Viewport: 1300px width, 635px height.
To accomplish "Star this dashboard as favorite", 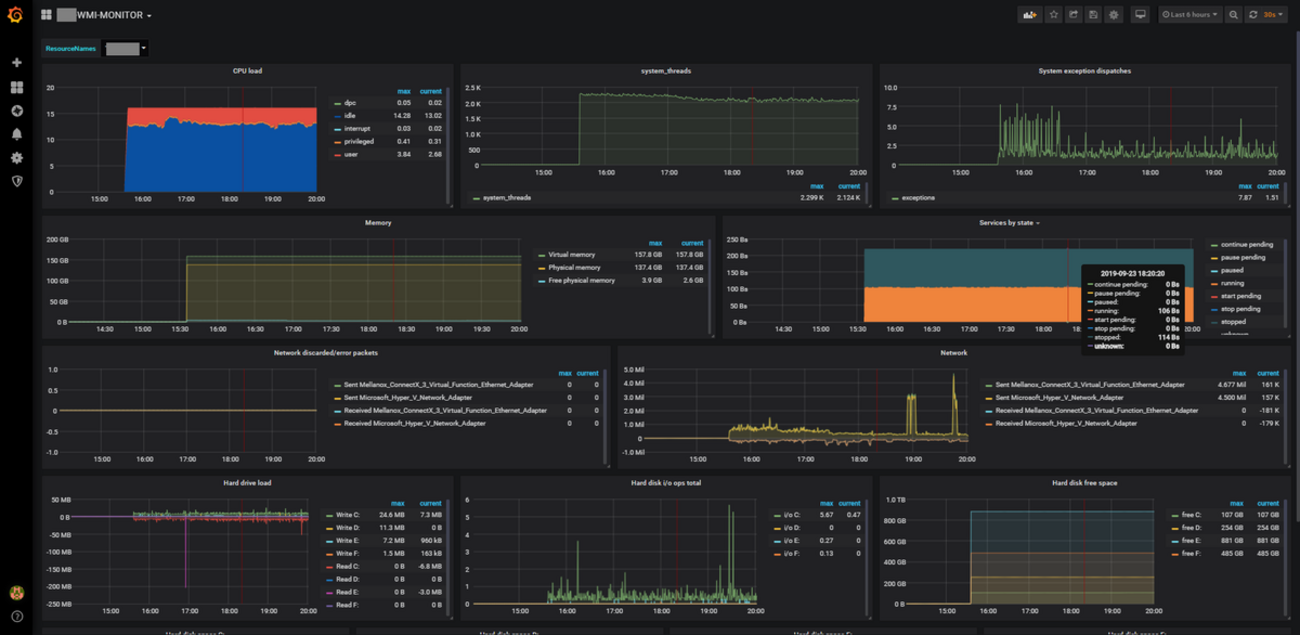I will coord(1053,15).
